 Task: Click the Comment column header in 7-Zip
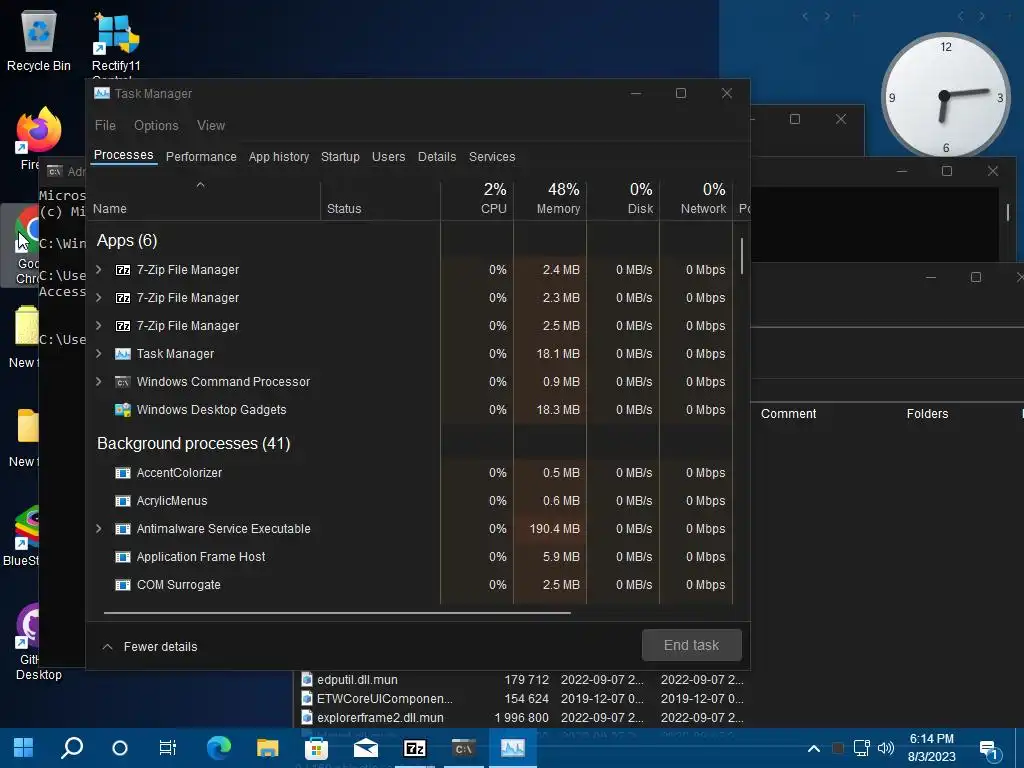click(x=788, y=414)
